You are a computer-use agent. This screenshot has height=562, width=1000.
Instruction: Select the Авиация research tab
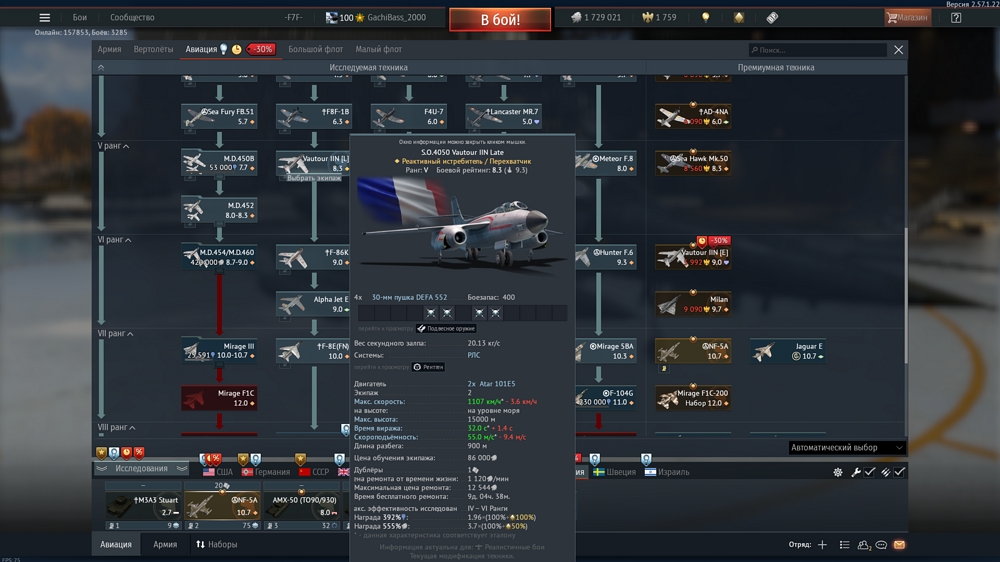(201, 49)
